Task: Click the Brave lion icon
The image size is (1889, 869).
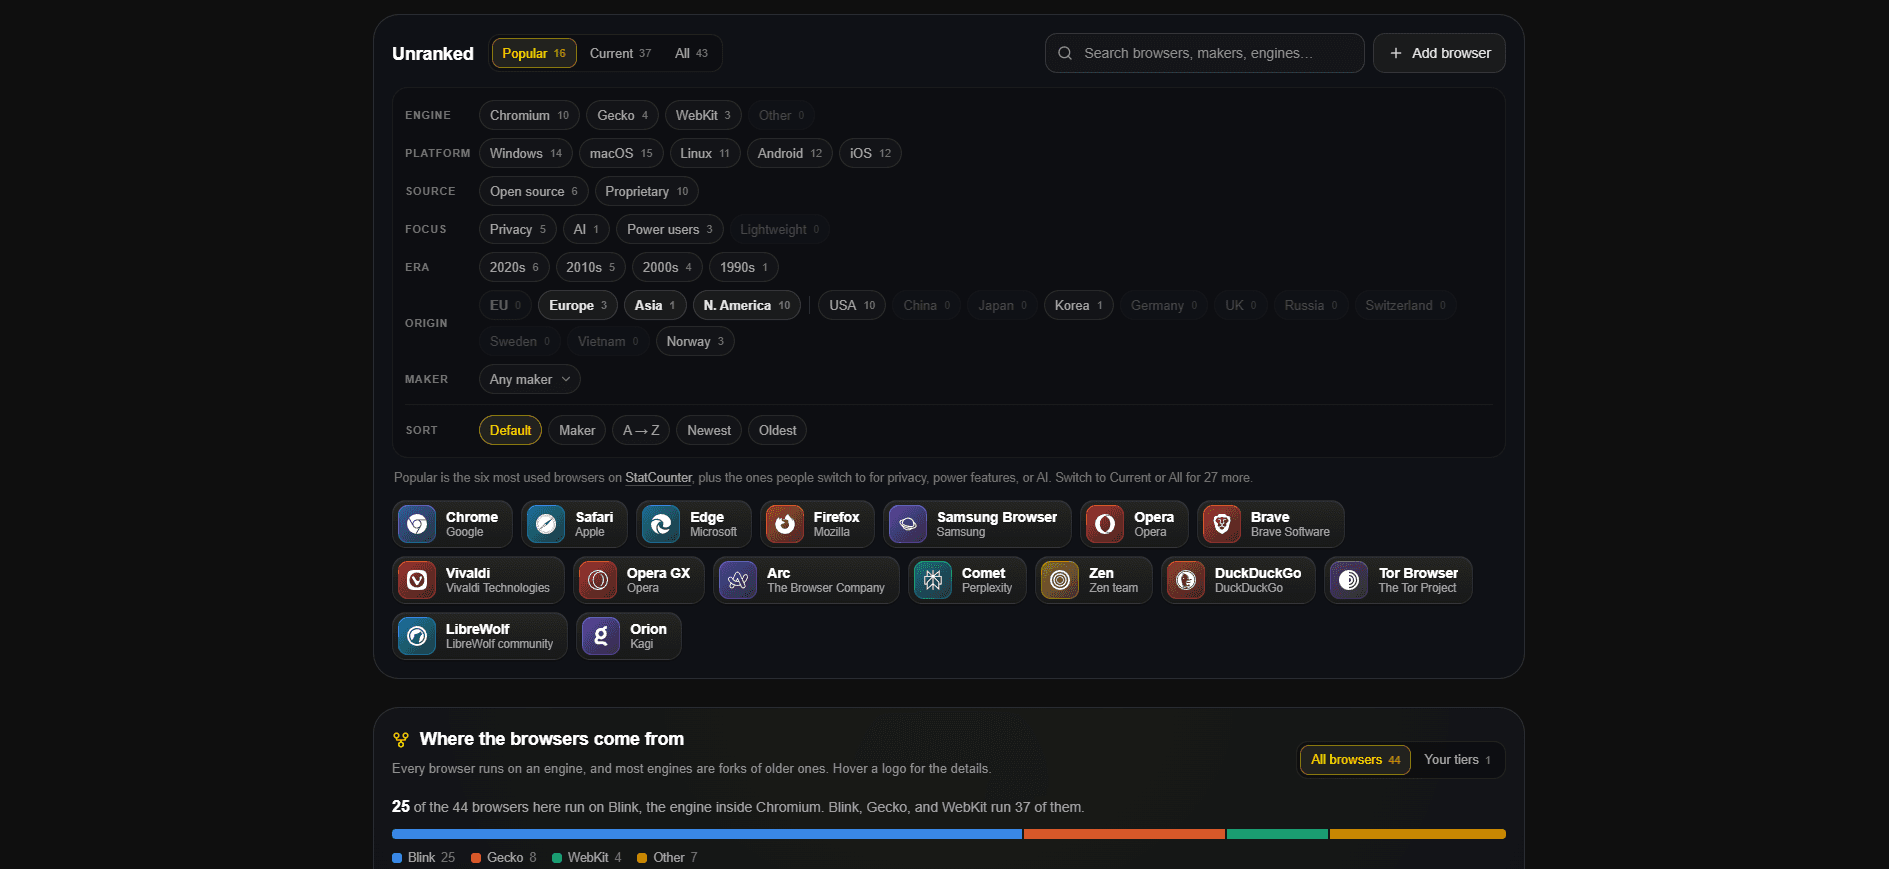Action: tap(1222, 524)
